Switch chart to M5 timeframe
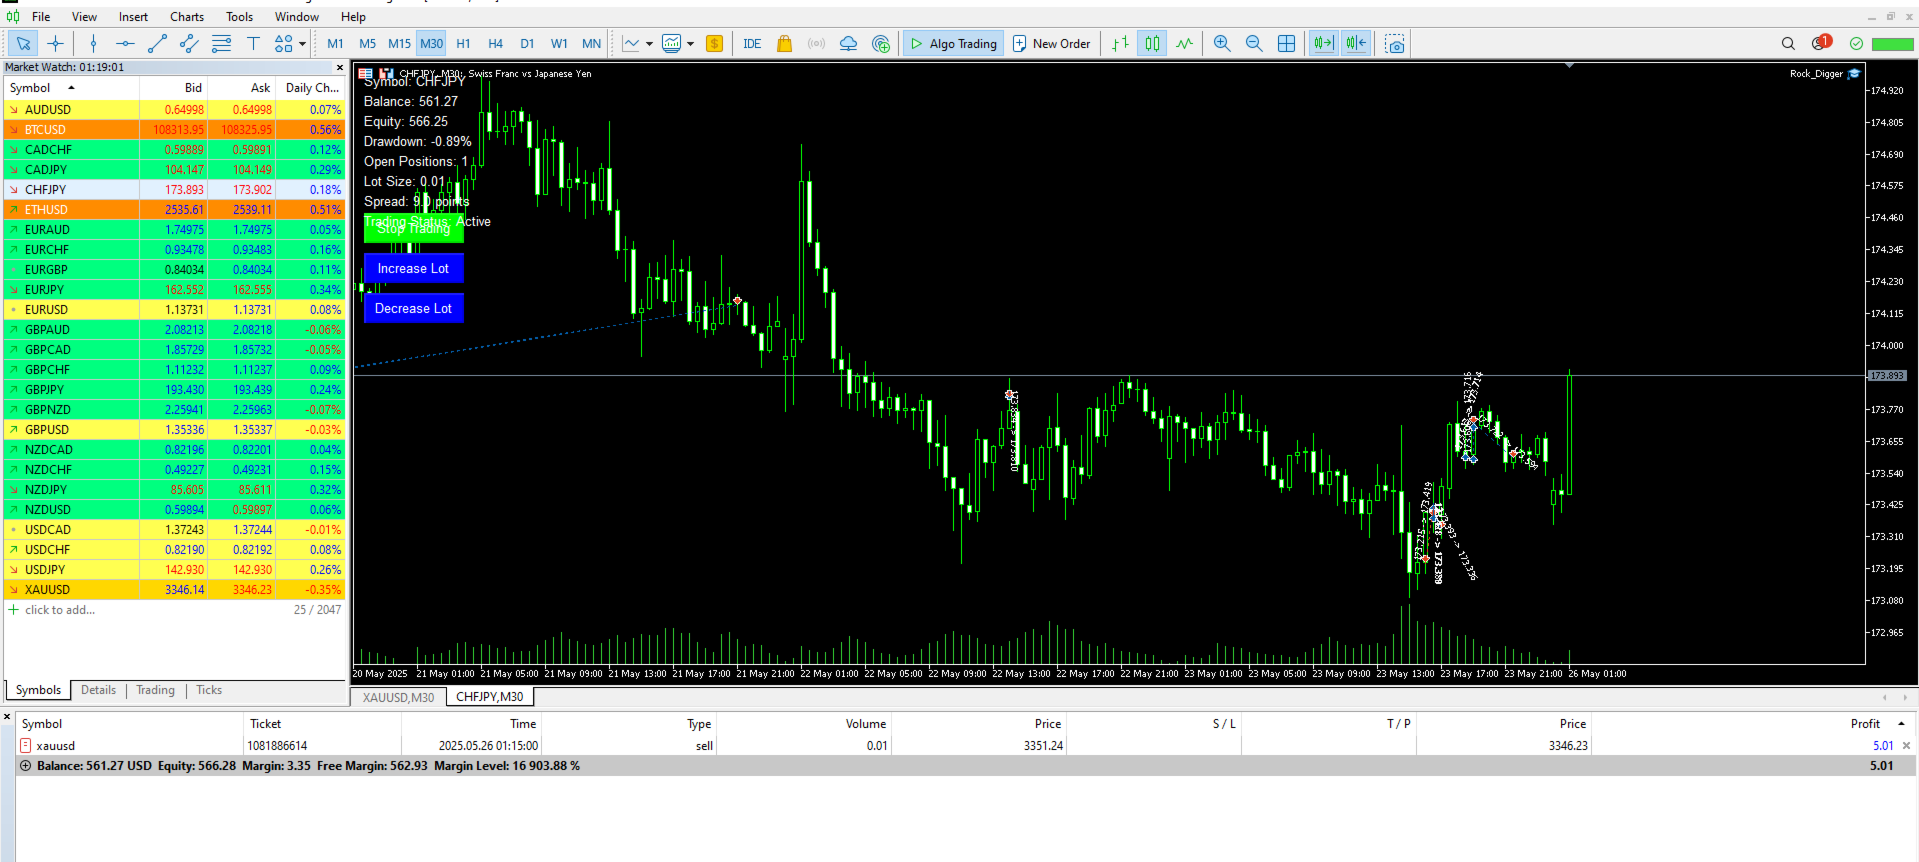This screenshot has height=862, width=1919. click(367, 43)
